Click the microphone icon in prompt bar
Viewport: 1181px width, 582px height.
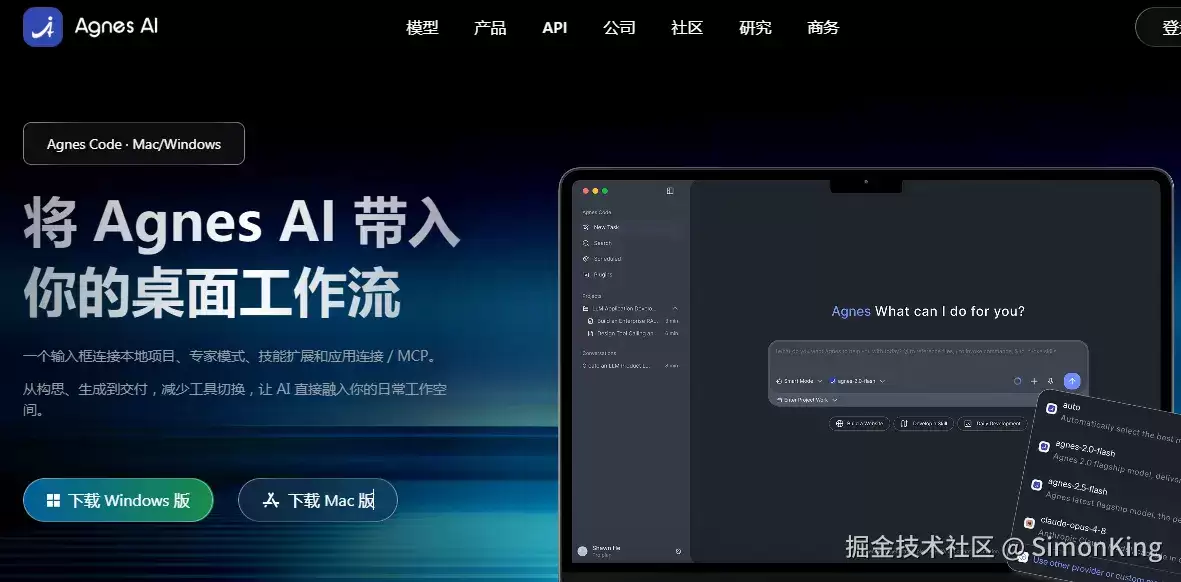coord(1051,381)
